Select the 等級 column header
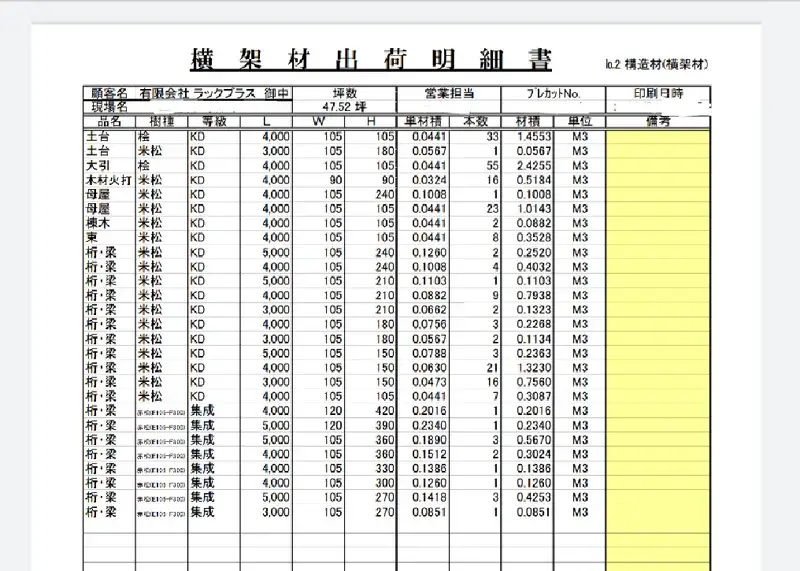Image resolution: width=800 pixels, height=571 pixels. click(214, 121)
